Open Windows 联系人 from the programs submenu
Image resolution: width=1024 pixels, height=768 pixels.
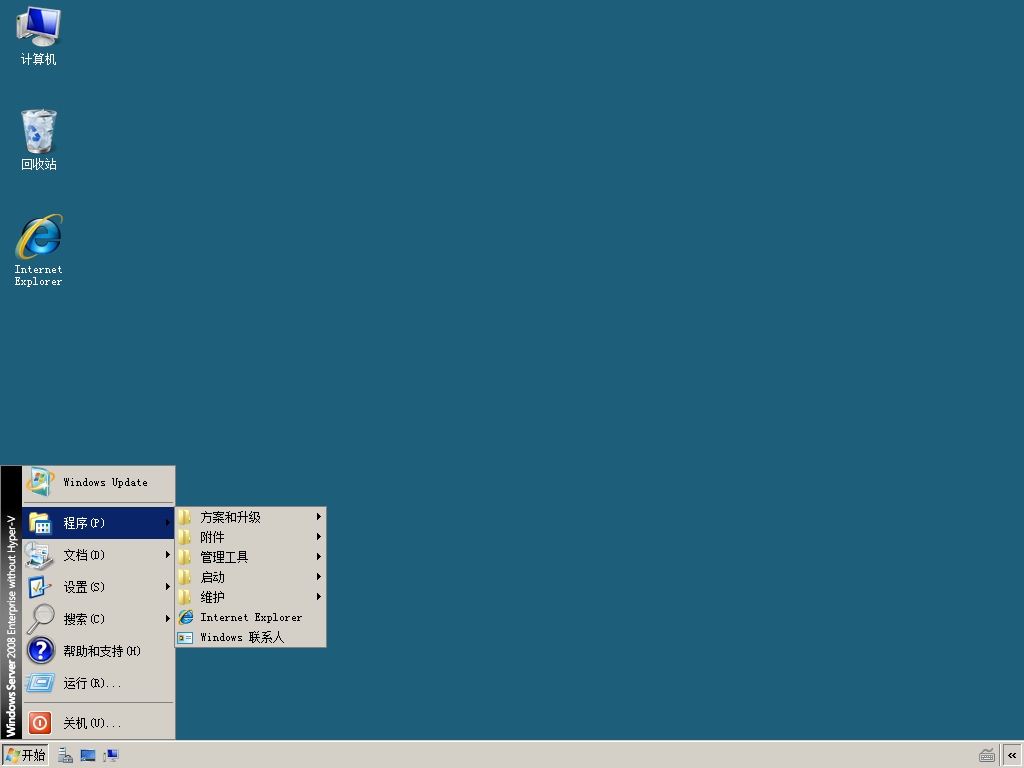251,637
